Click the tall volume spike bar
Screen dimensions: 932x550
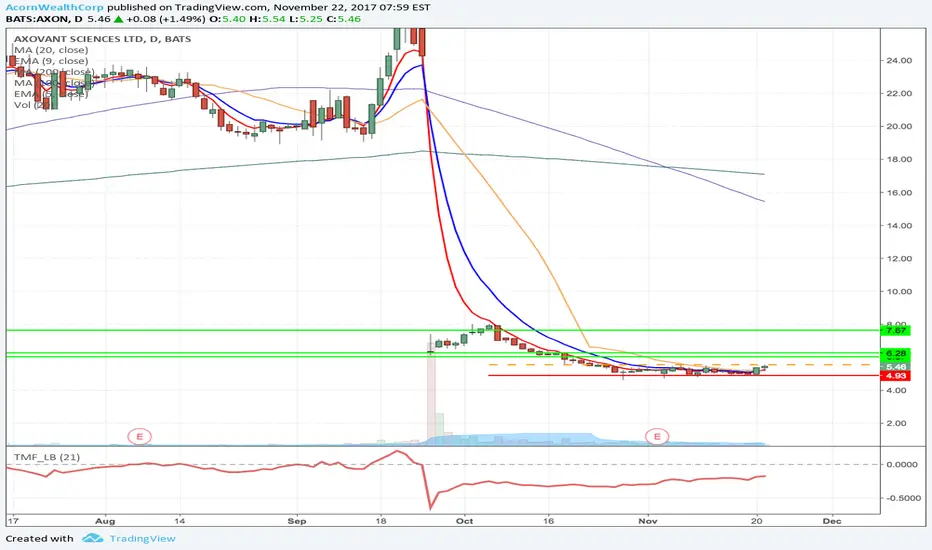[x=431, y=392]
